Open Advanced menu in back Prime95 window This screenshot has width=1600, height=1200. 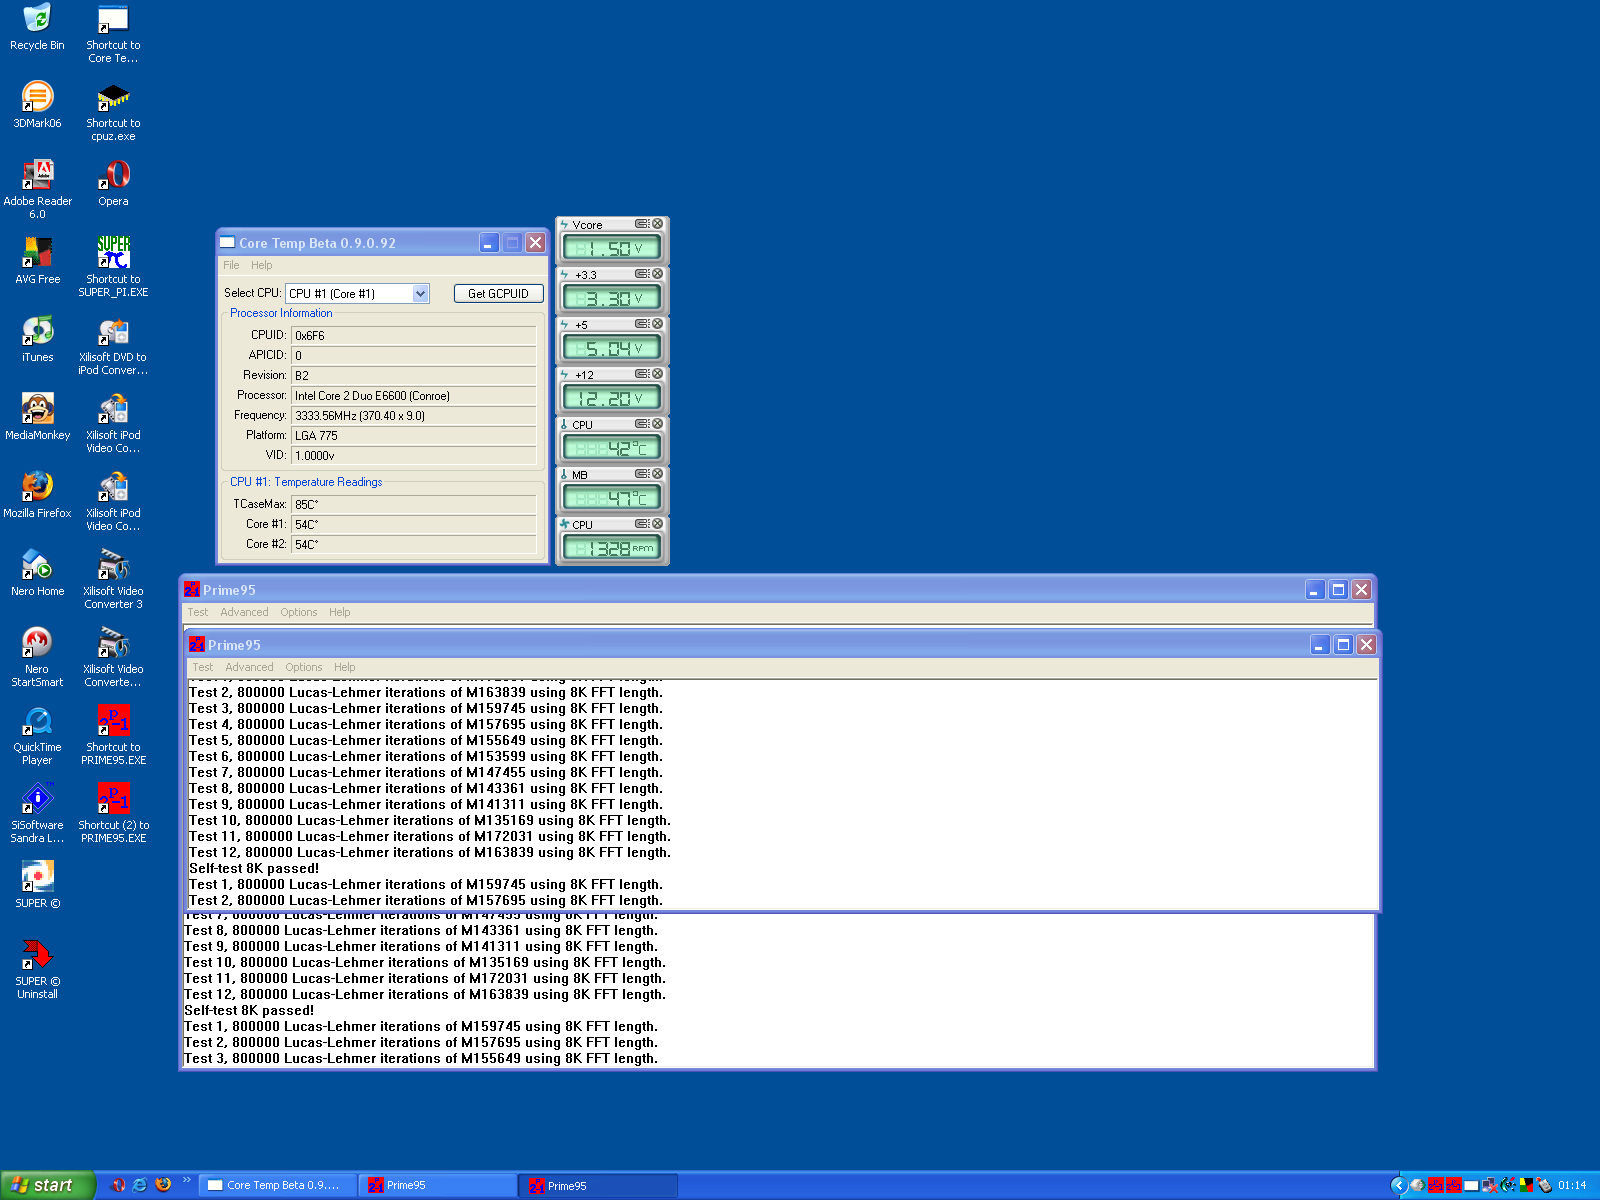tap(244, 612)
